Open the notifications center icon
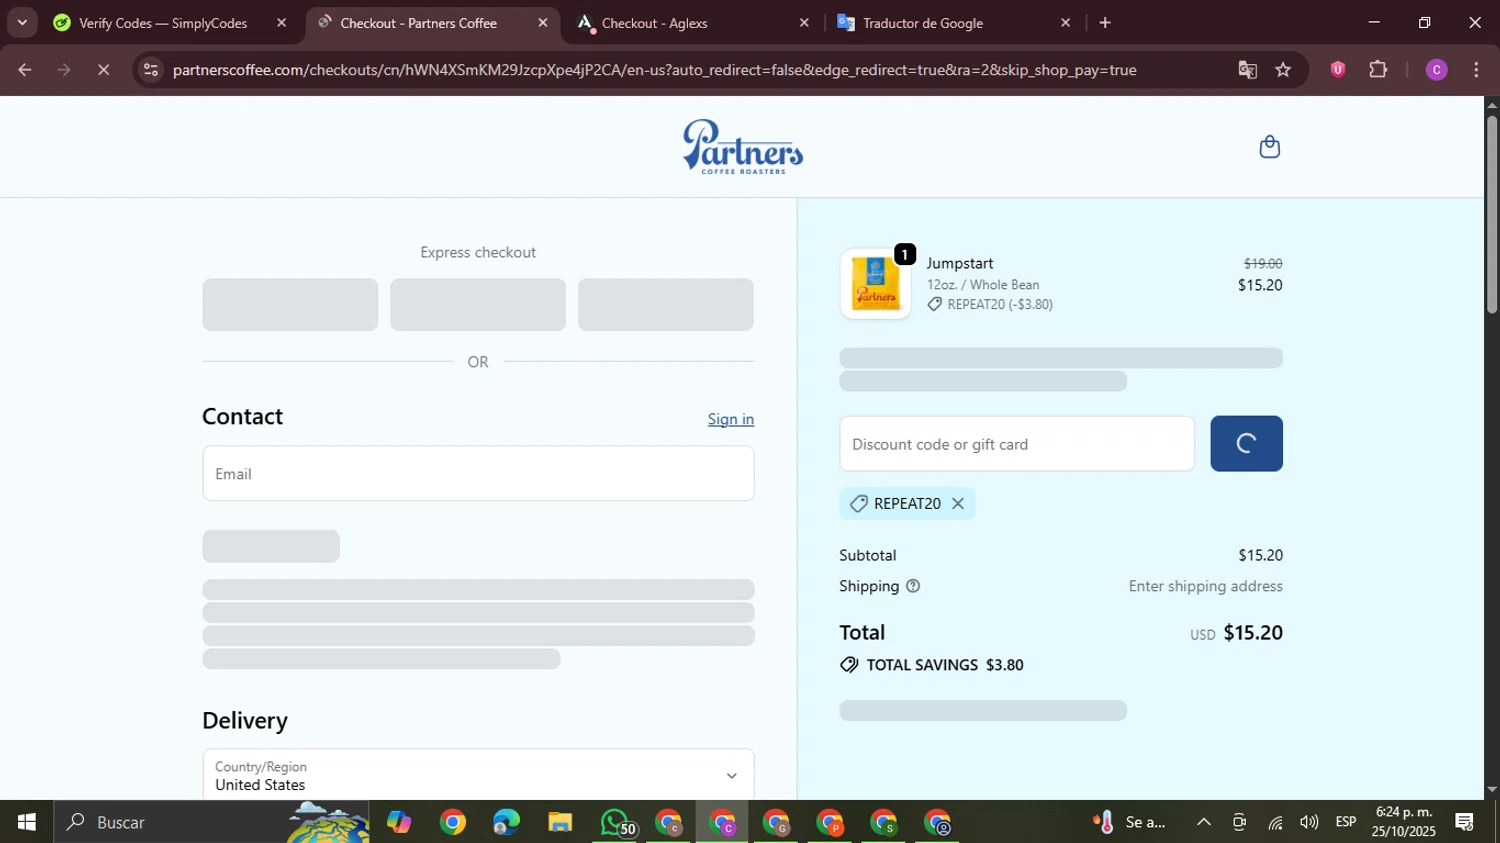Viewport: 1500px width, 843px height. pyautogui.click(x=1465, y=822)
